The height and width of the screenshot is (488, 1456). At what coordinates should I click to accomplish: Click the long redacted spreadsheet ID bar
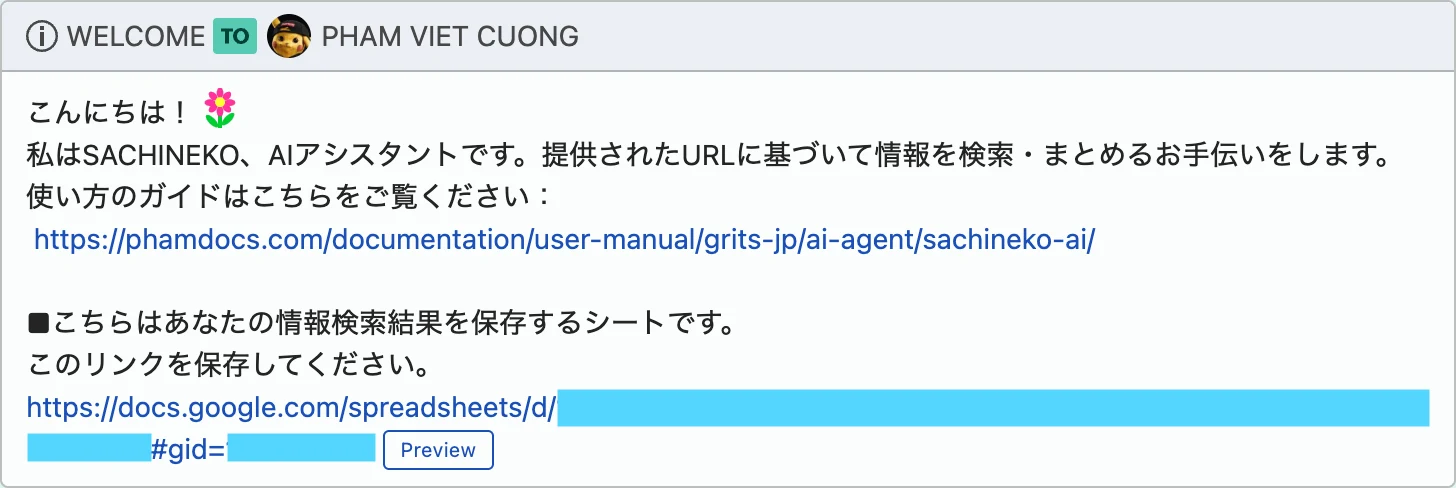click(x=992, y=408)
